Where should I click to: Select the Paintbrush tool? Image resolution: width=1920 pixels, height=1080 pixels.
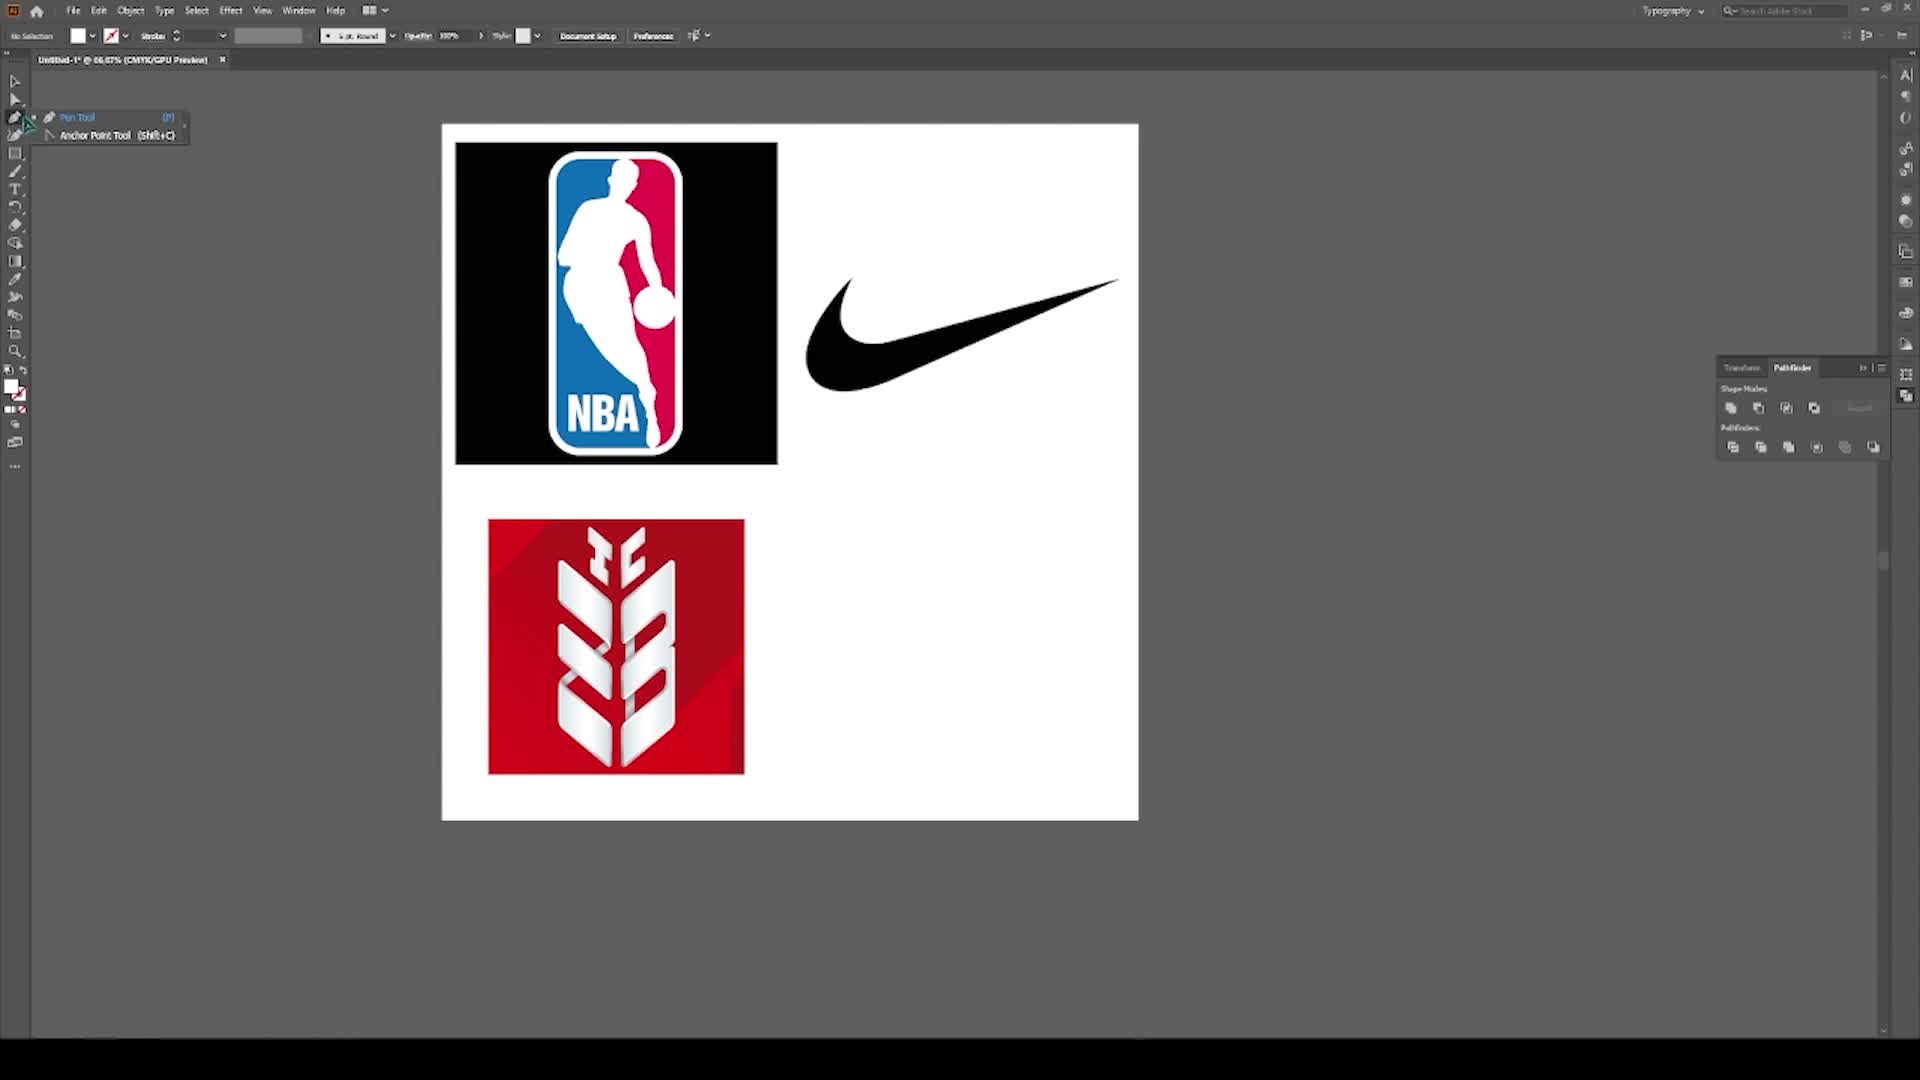(15, 172)
